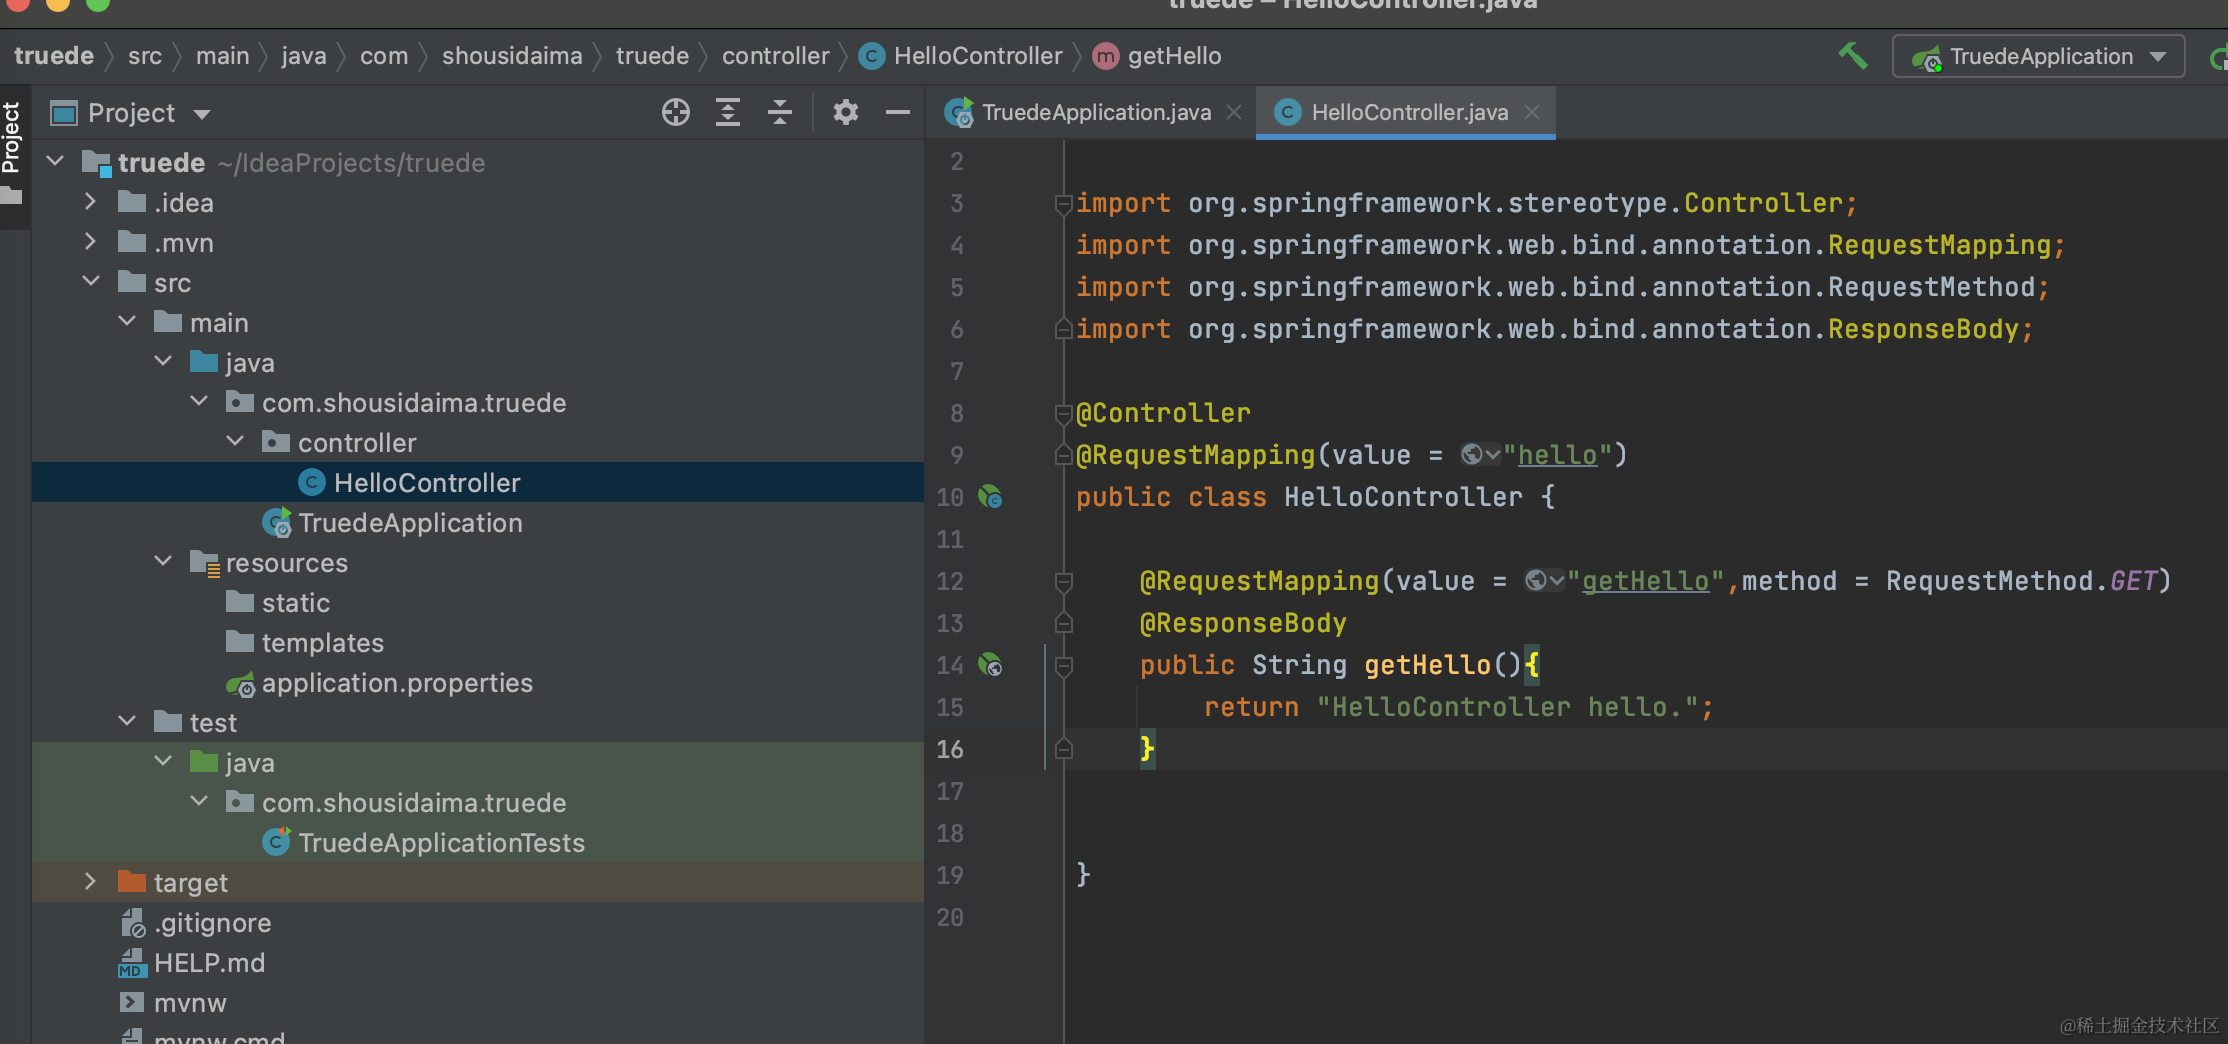The width and height of the screenshot is (2228, 1044).
Task: Collapse the controller package
Action: click(235, 442)
